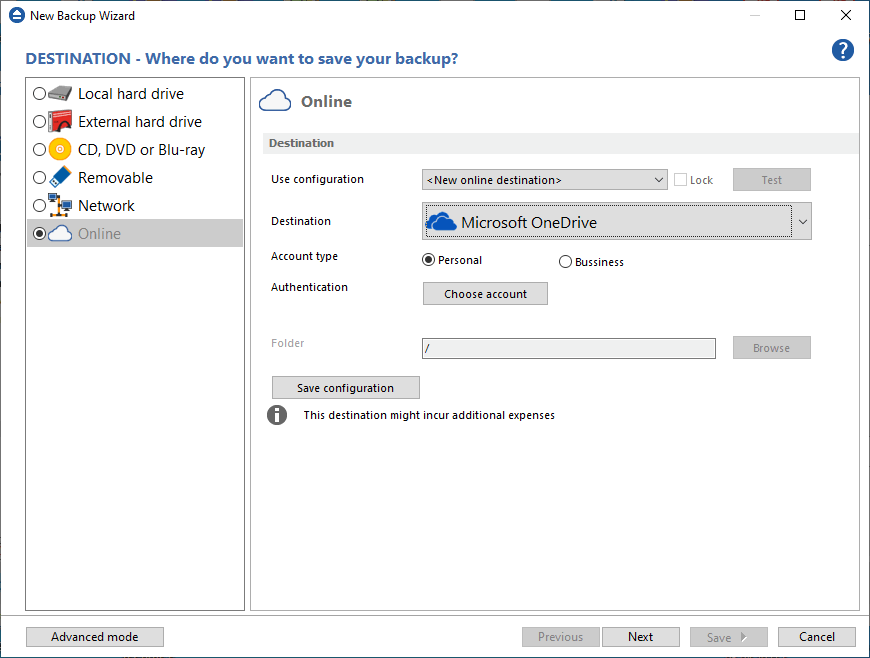Enable the Lock checkbox
Image resolution: width=870 pixels, height=658 pixels.
(x=680, y=180)
